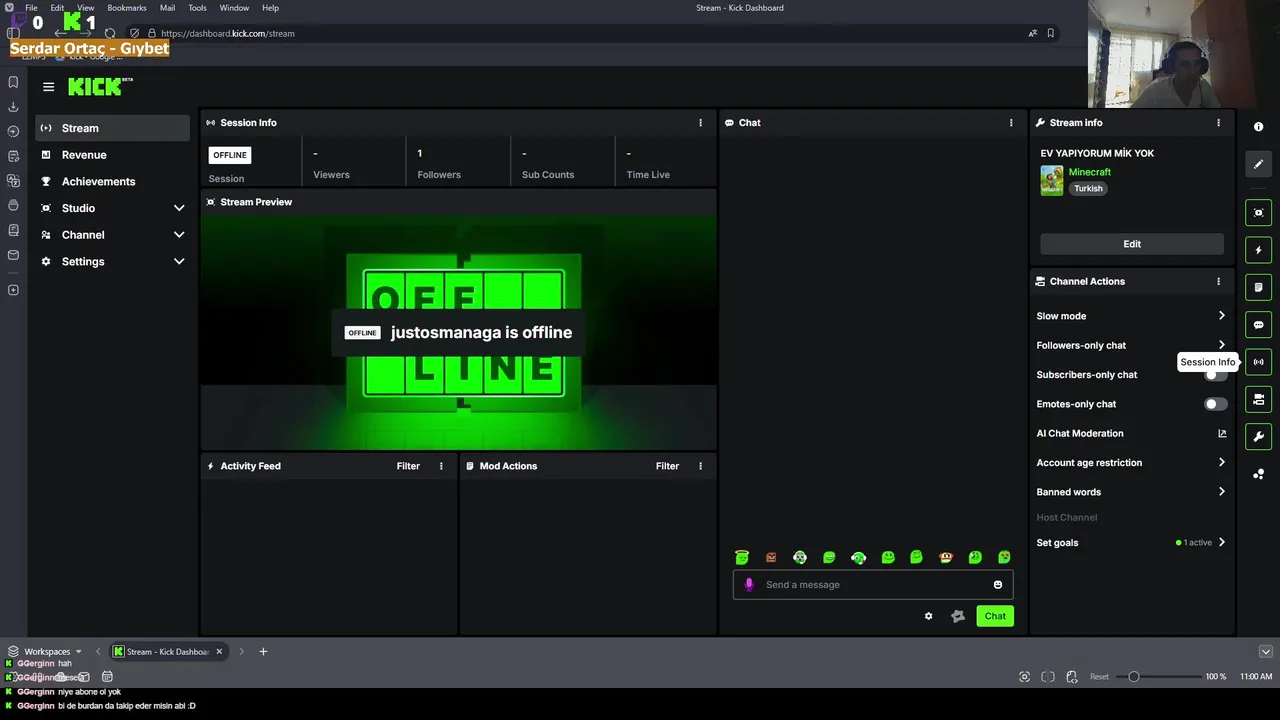Viewport: 1280px width, 720px height.
Task: Click the Send a message input field
Action: point(873,585)
